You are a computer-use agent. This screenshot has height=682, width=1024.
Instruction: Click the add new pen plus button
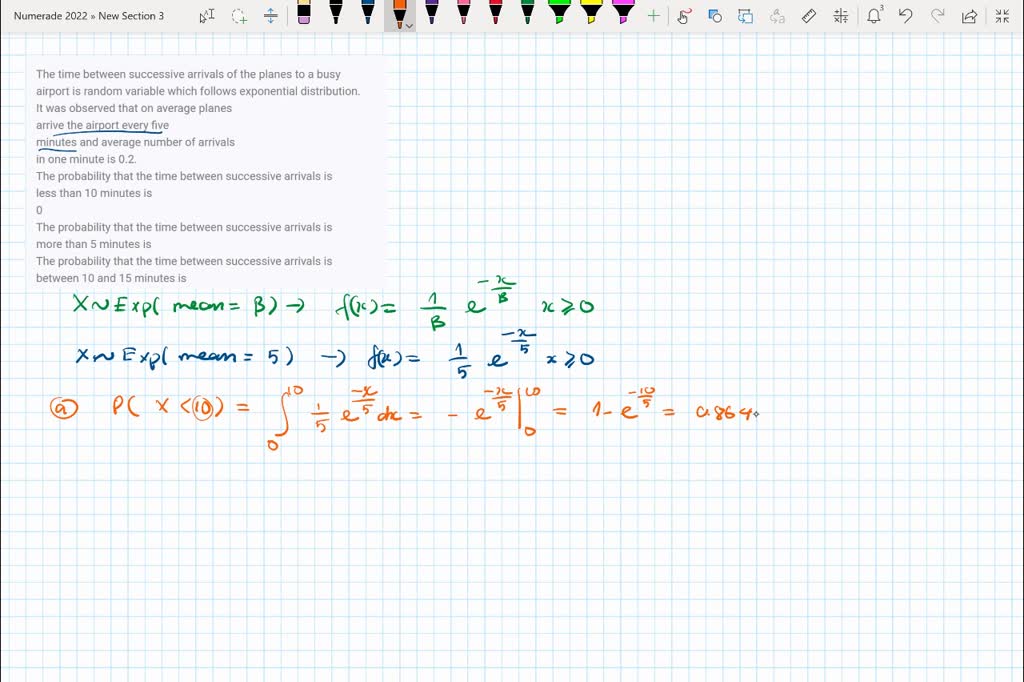[x=653, y=16]
